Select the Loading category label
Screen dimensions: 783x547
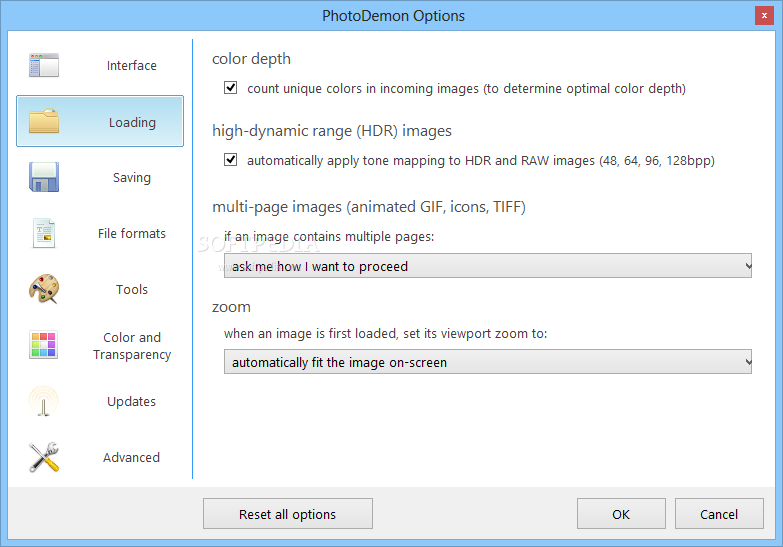(x=132, y=122)
